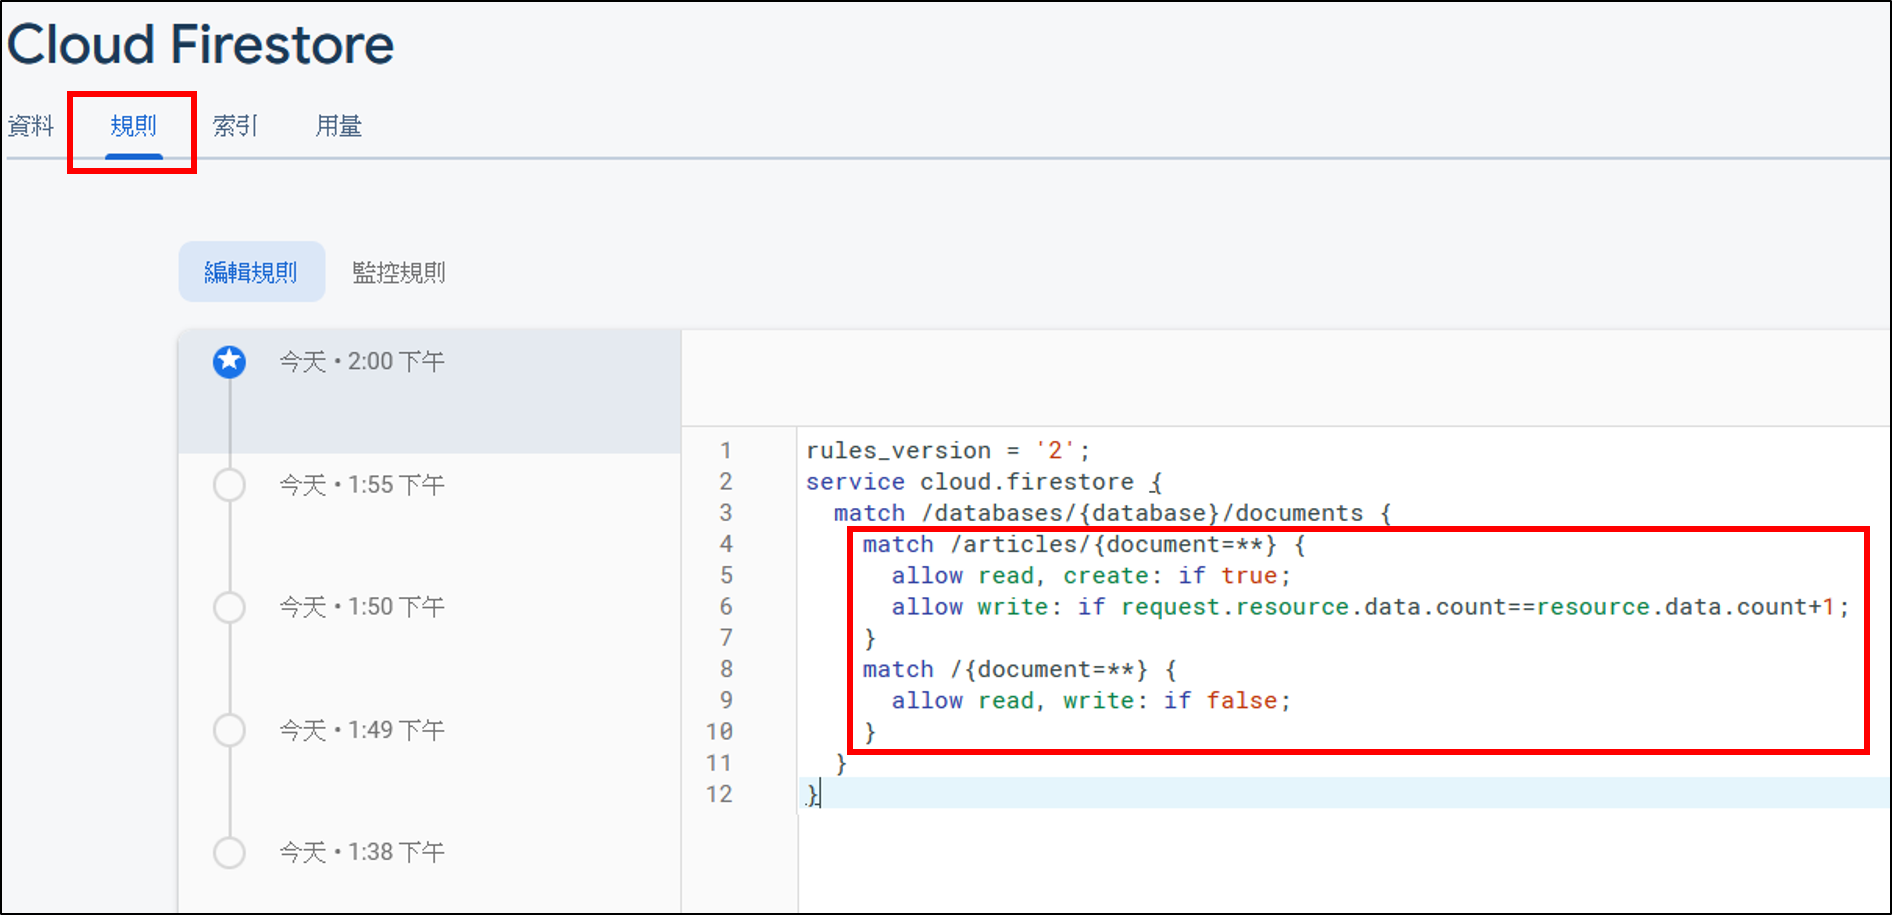Open the 今天 1:55 下午 history entry label

coord(361,485)
